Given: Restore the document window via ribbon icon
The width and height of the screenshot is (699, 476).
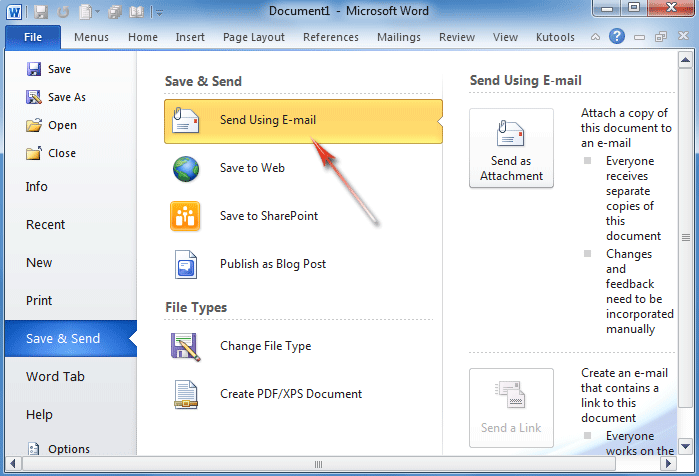Looking at the screenshot, I should click(661, 37).
